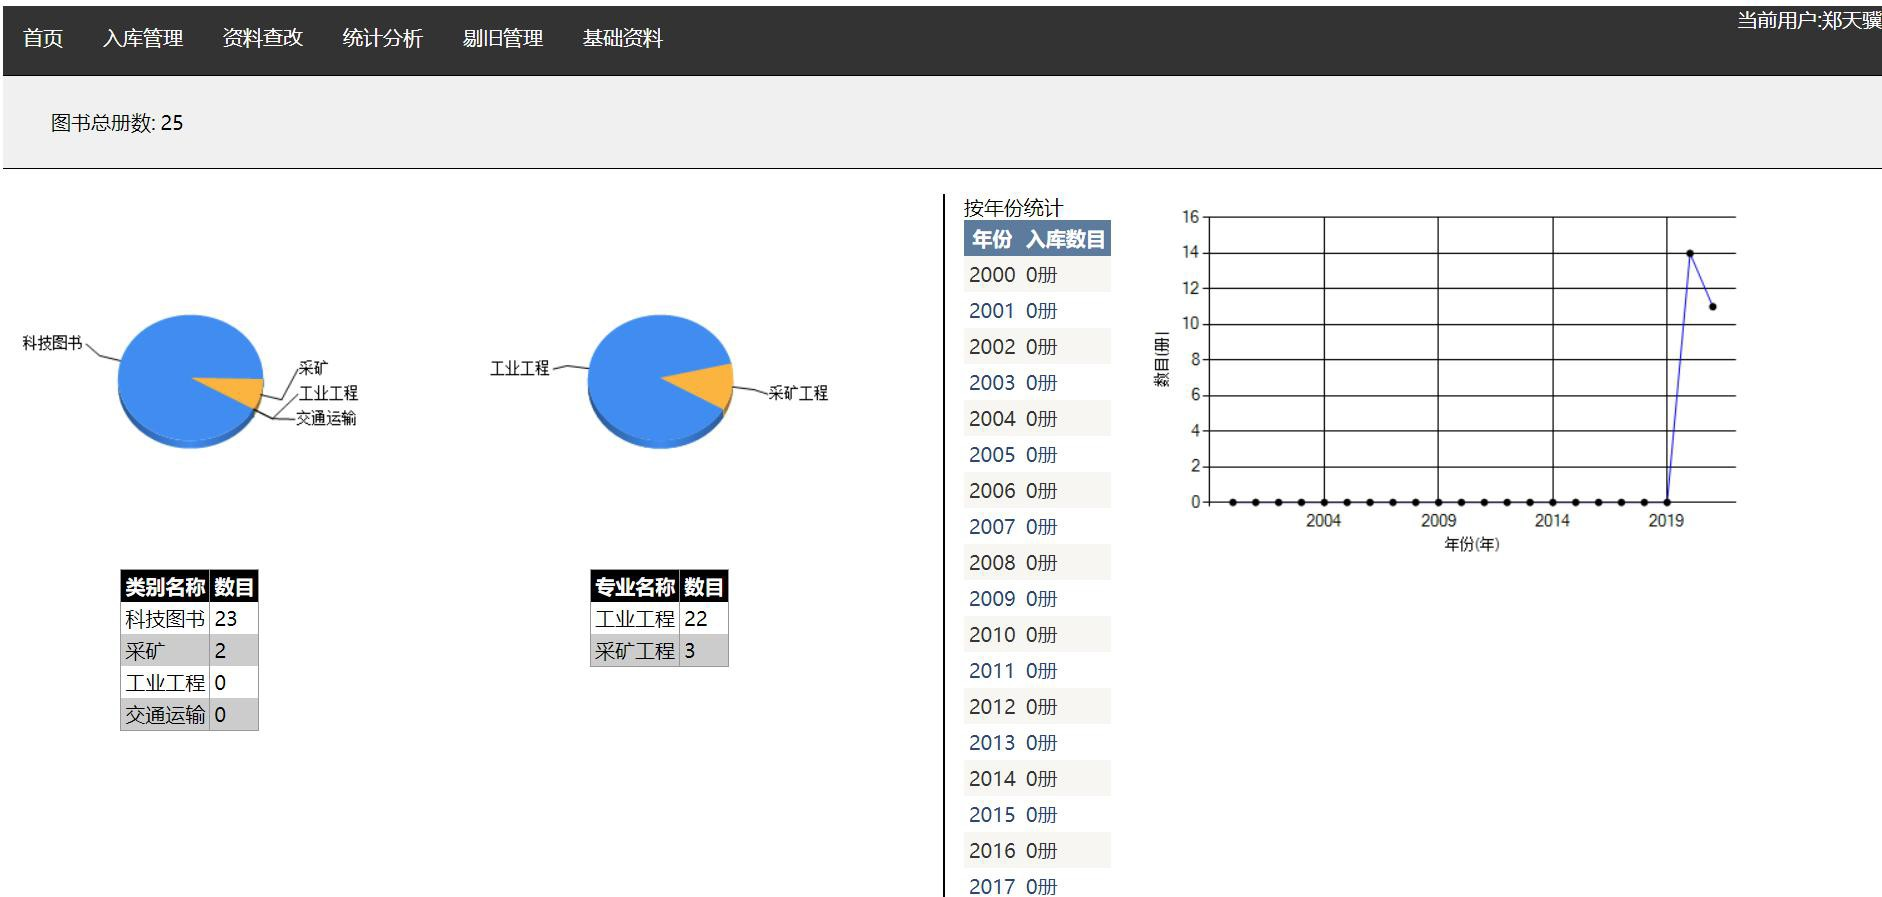Select the year 2017 row
The width and height of the screenshot is (1882, 897).
pyautogui.click(x=1037, y=884)
